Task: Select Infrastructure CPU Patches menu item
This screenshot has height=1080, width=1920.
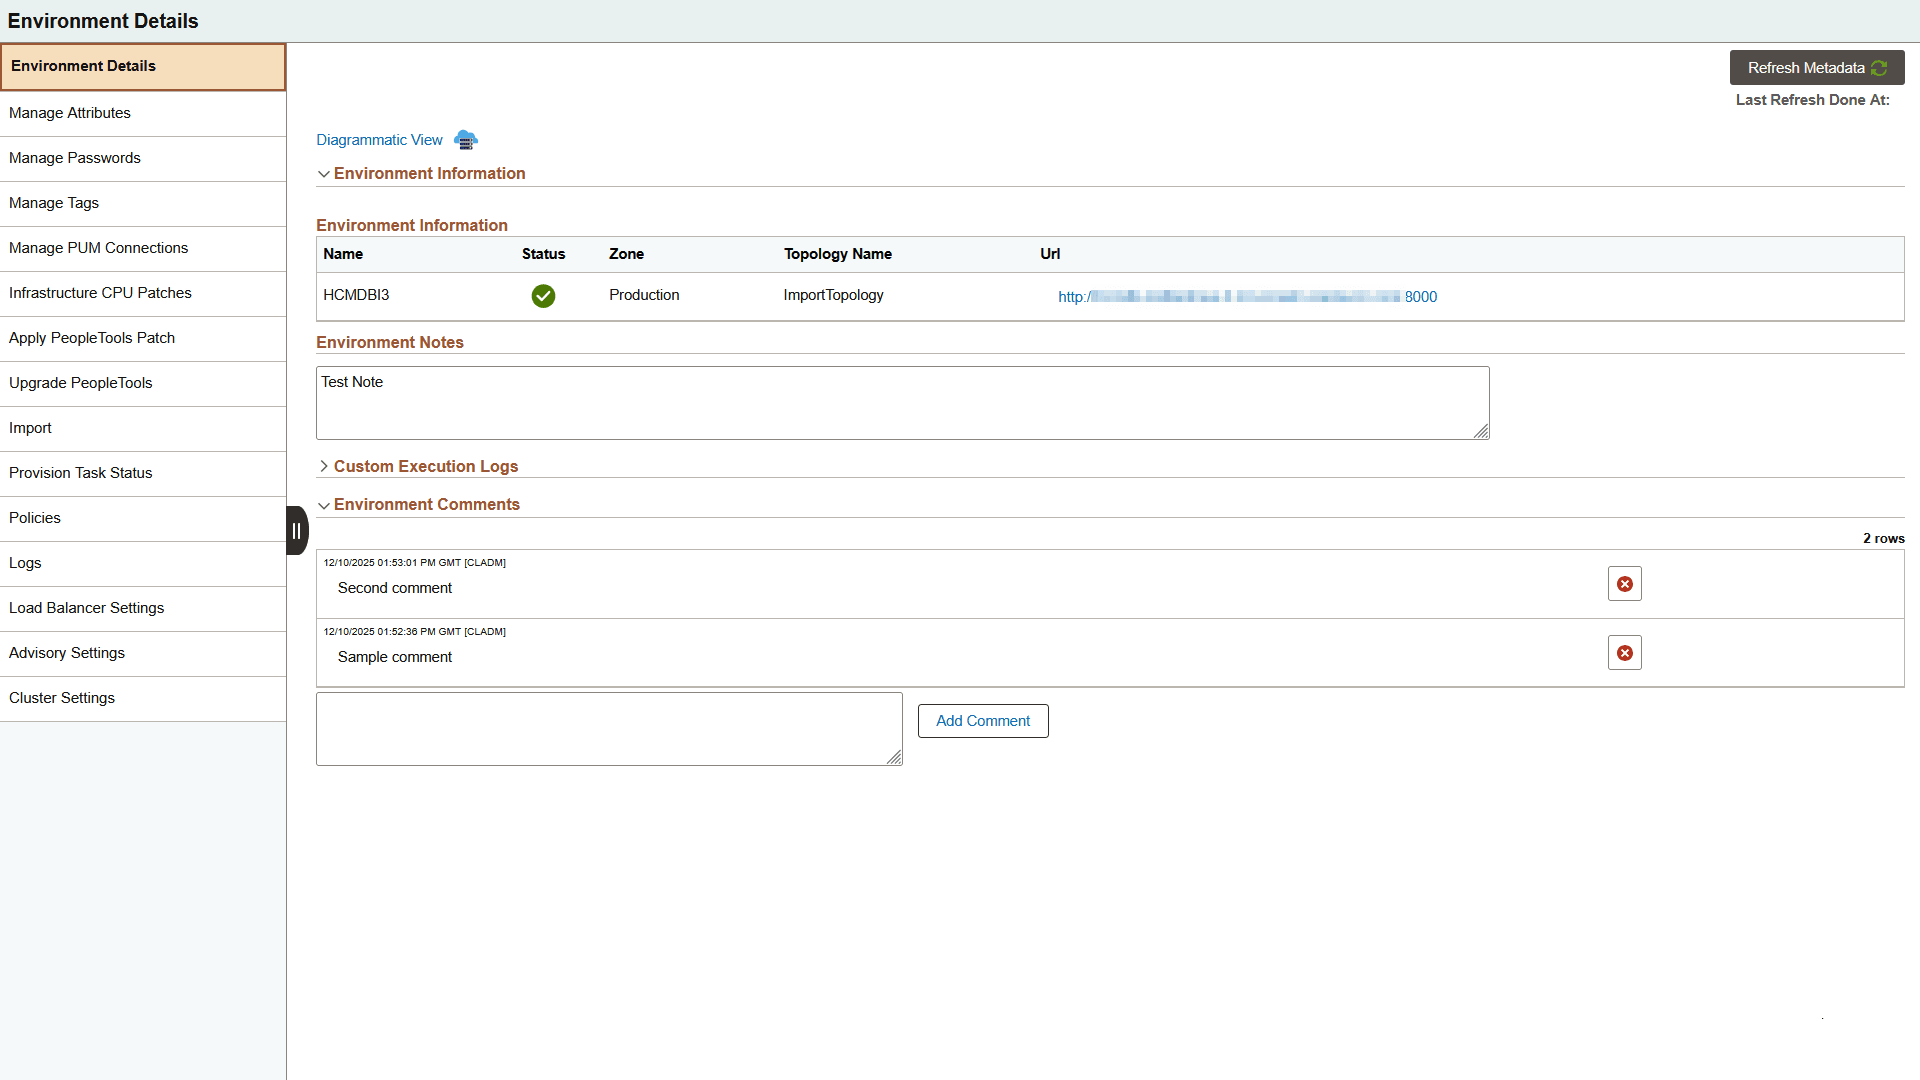Action: 100,293
